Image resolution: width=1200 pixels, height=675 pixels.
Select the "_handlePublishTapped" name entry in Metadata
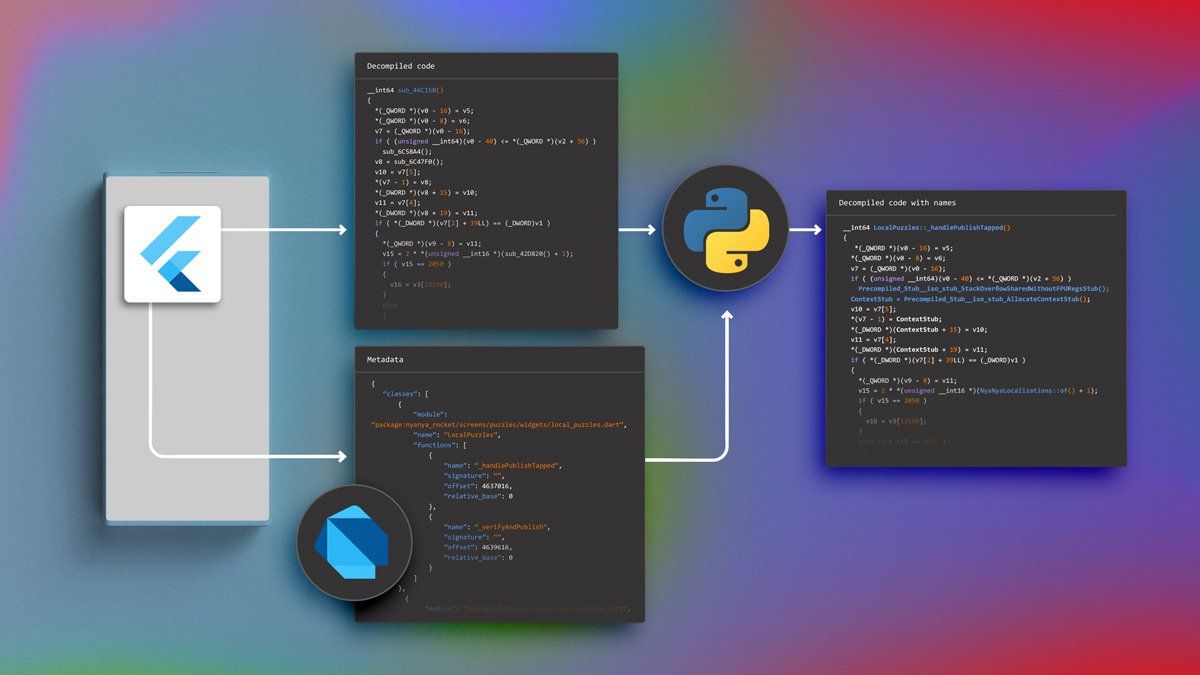pyautogui.click(x=504, y=466)
